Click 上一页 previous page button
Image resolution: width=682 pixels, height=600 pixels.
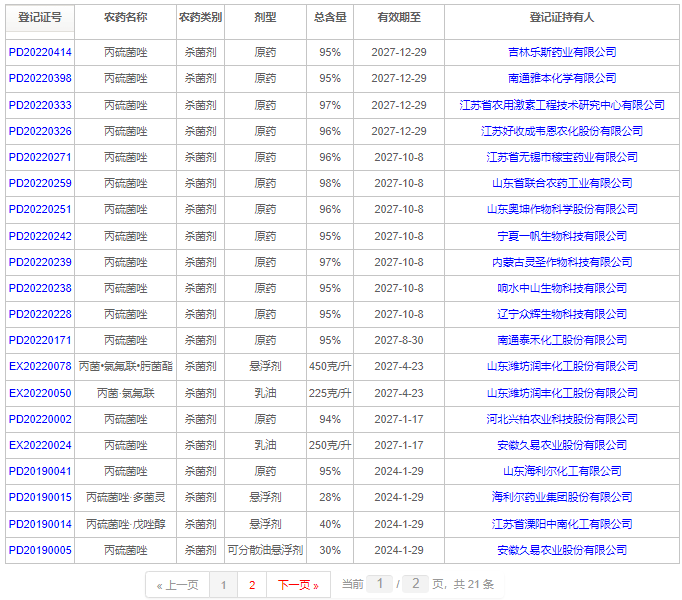177,585
